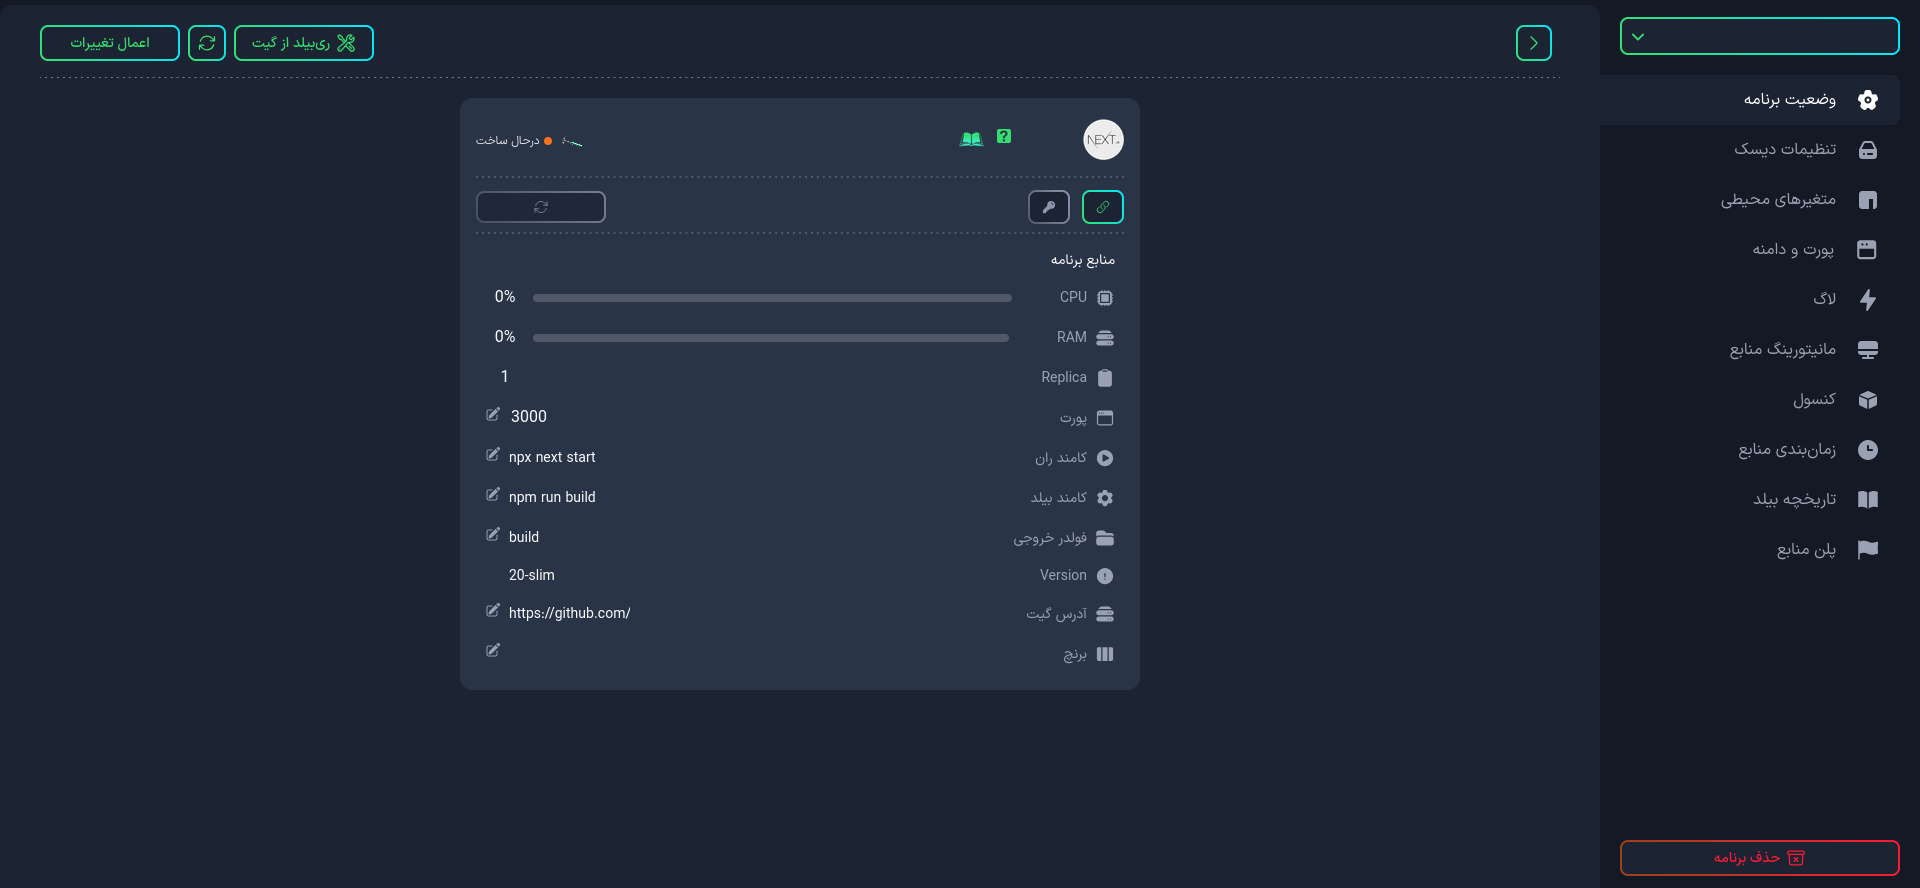
Task: Open لاگ logs page
Action: pos(1750,300)
